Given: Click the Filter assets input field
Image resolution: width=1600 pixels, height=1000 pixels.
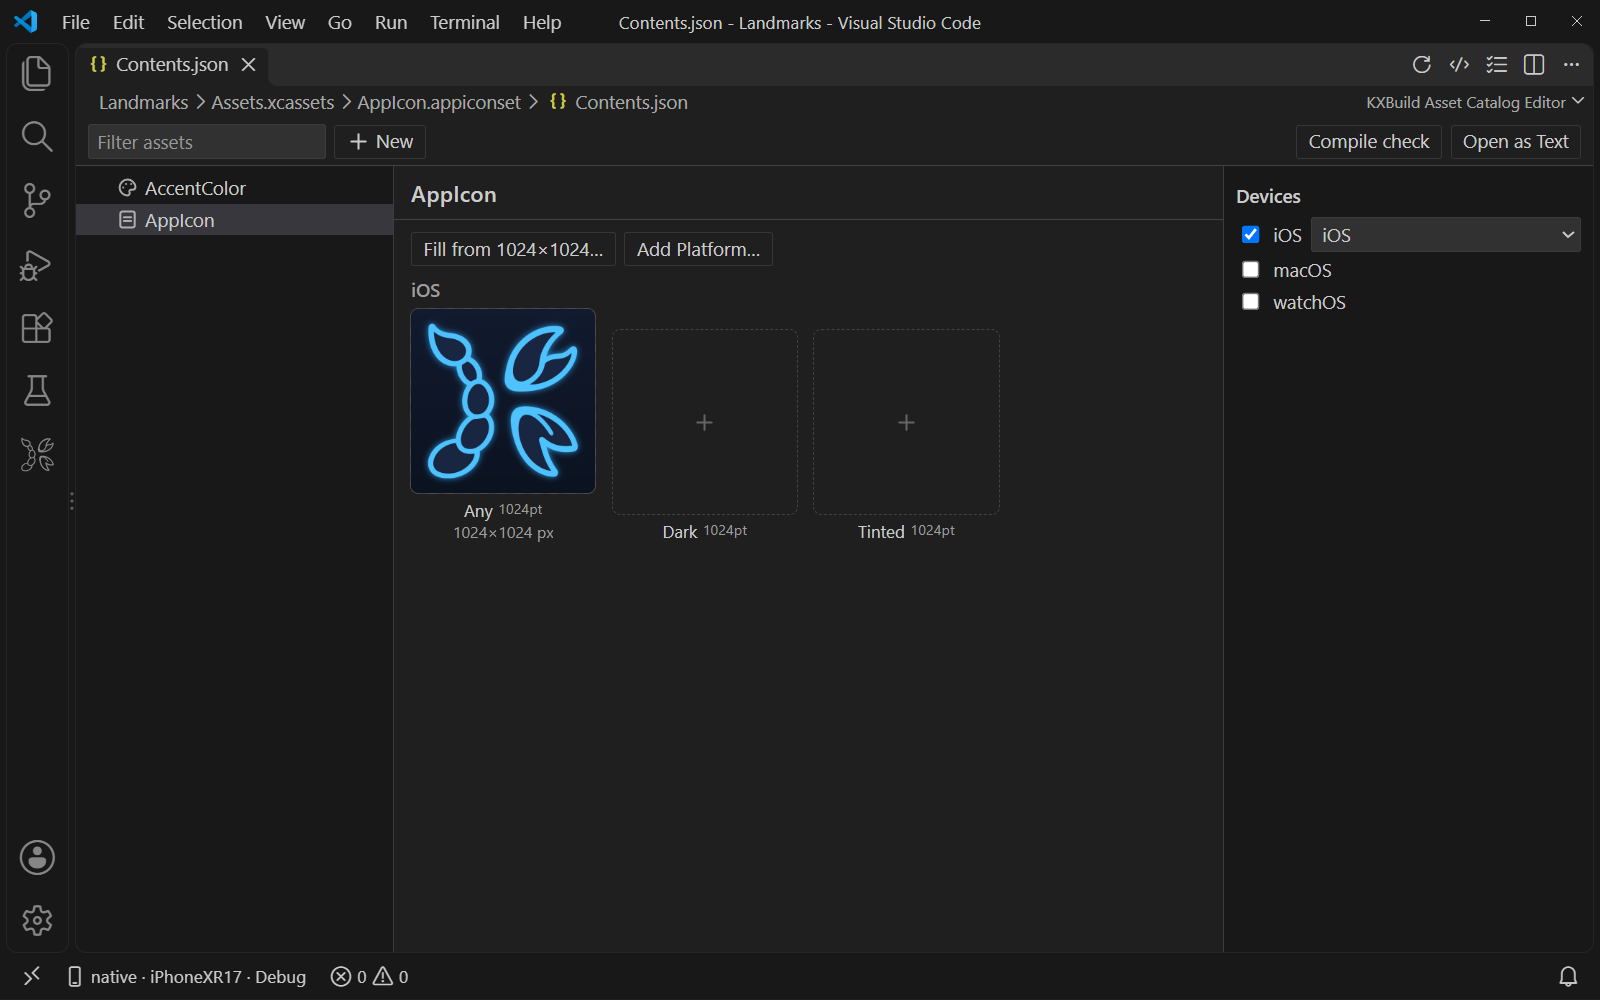Looking at the screenshot, I should tap(207, 142).
